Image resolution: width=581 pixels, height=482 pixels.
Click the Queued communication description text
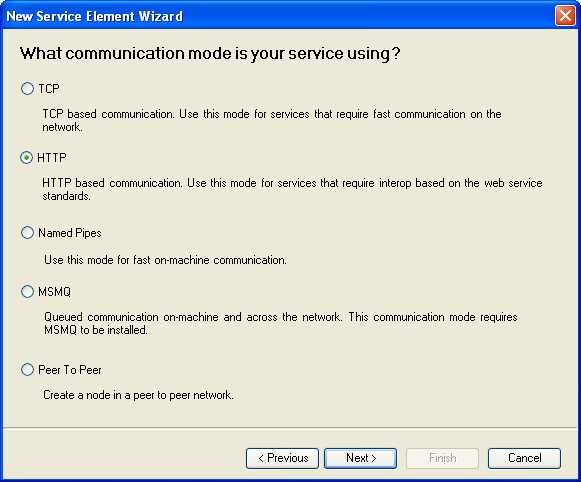(280, 323)
